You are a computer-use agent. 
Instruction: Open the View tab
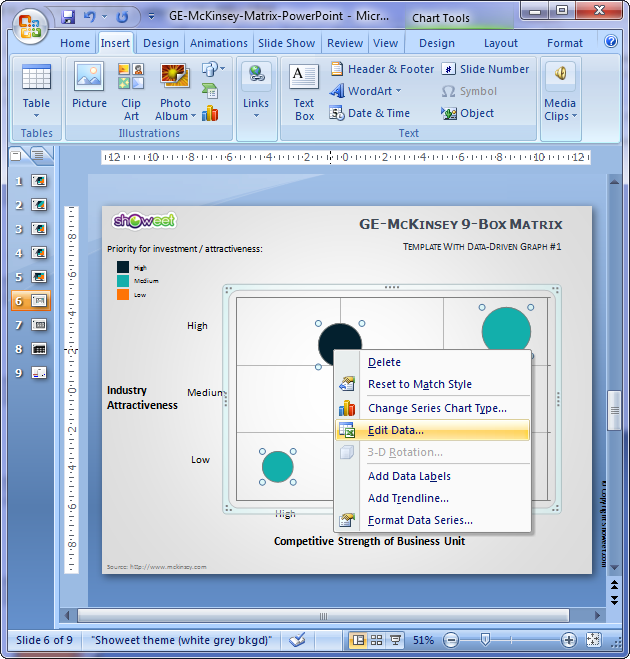(x=385, y=43)
